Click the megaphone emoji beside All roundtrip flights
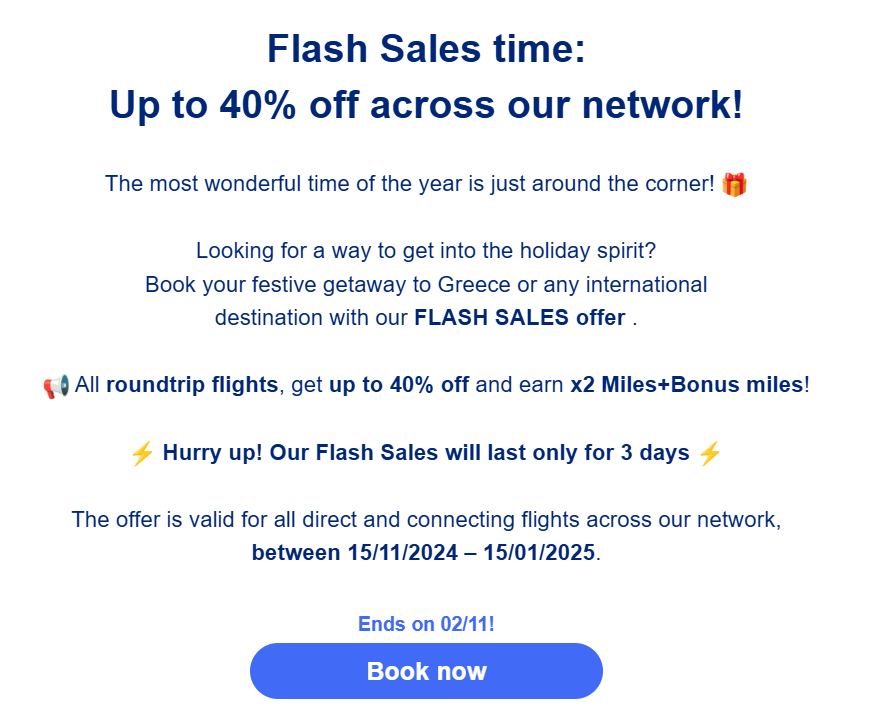Image resolution: width=871 pixels, height=712 pixels. point(56,386)
